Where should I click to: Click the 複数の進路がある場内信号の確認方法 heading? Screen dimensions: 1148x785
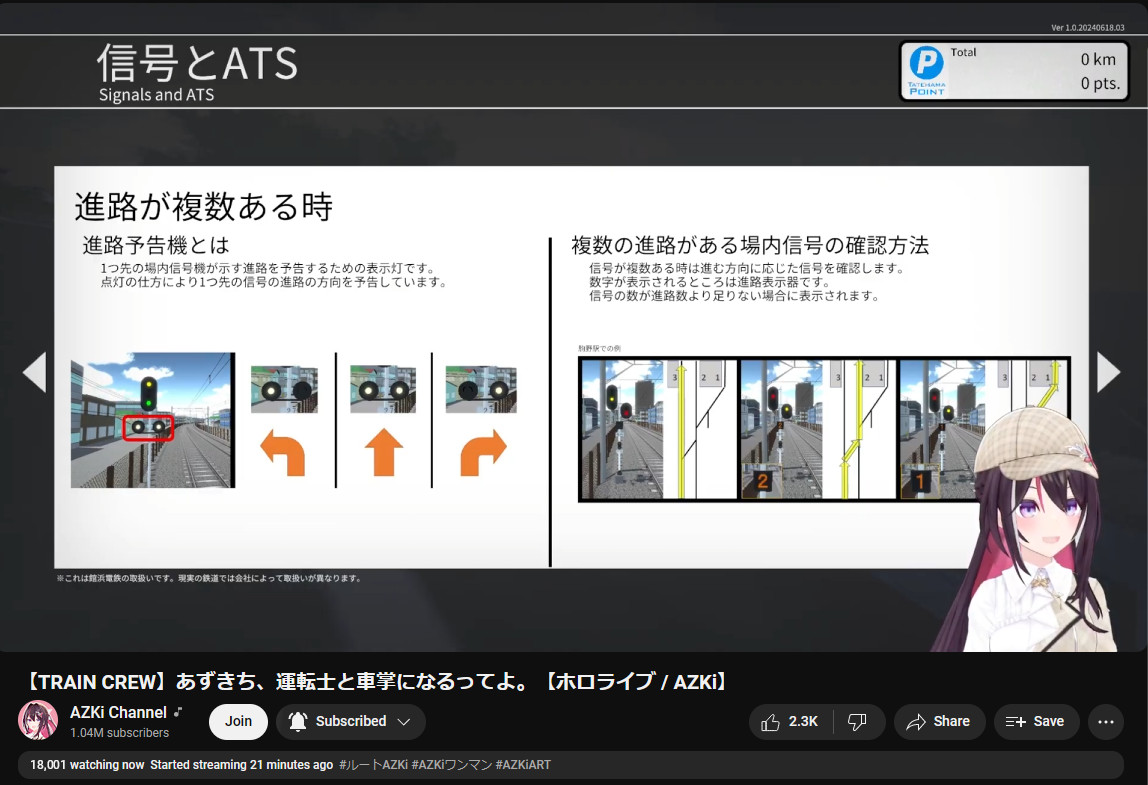[750, 245]
